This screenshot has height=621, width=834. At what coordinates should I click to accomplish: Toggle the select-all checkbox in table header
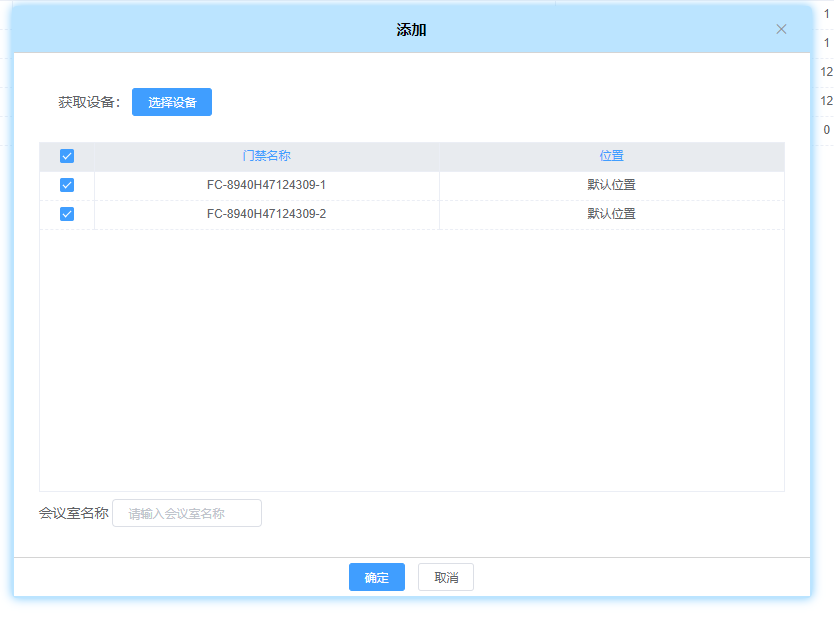(x=67, y=156)
